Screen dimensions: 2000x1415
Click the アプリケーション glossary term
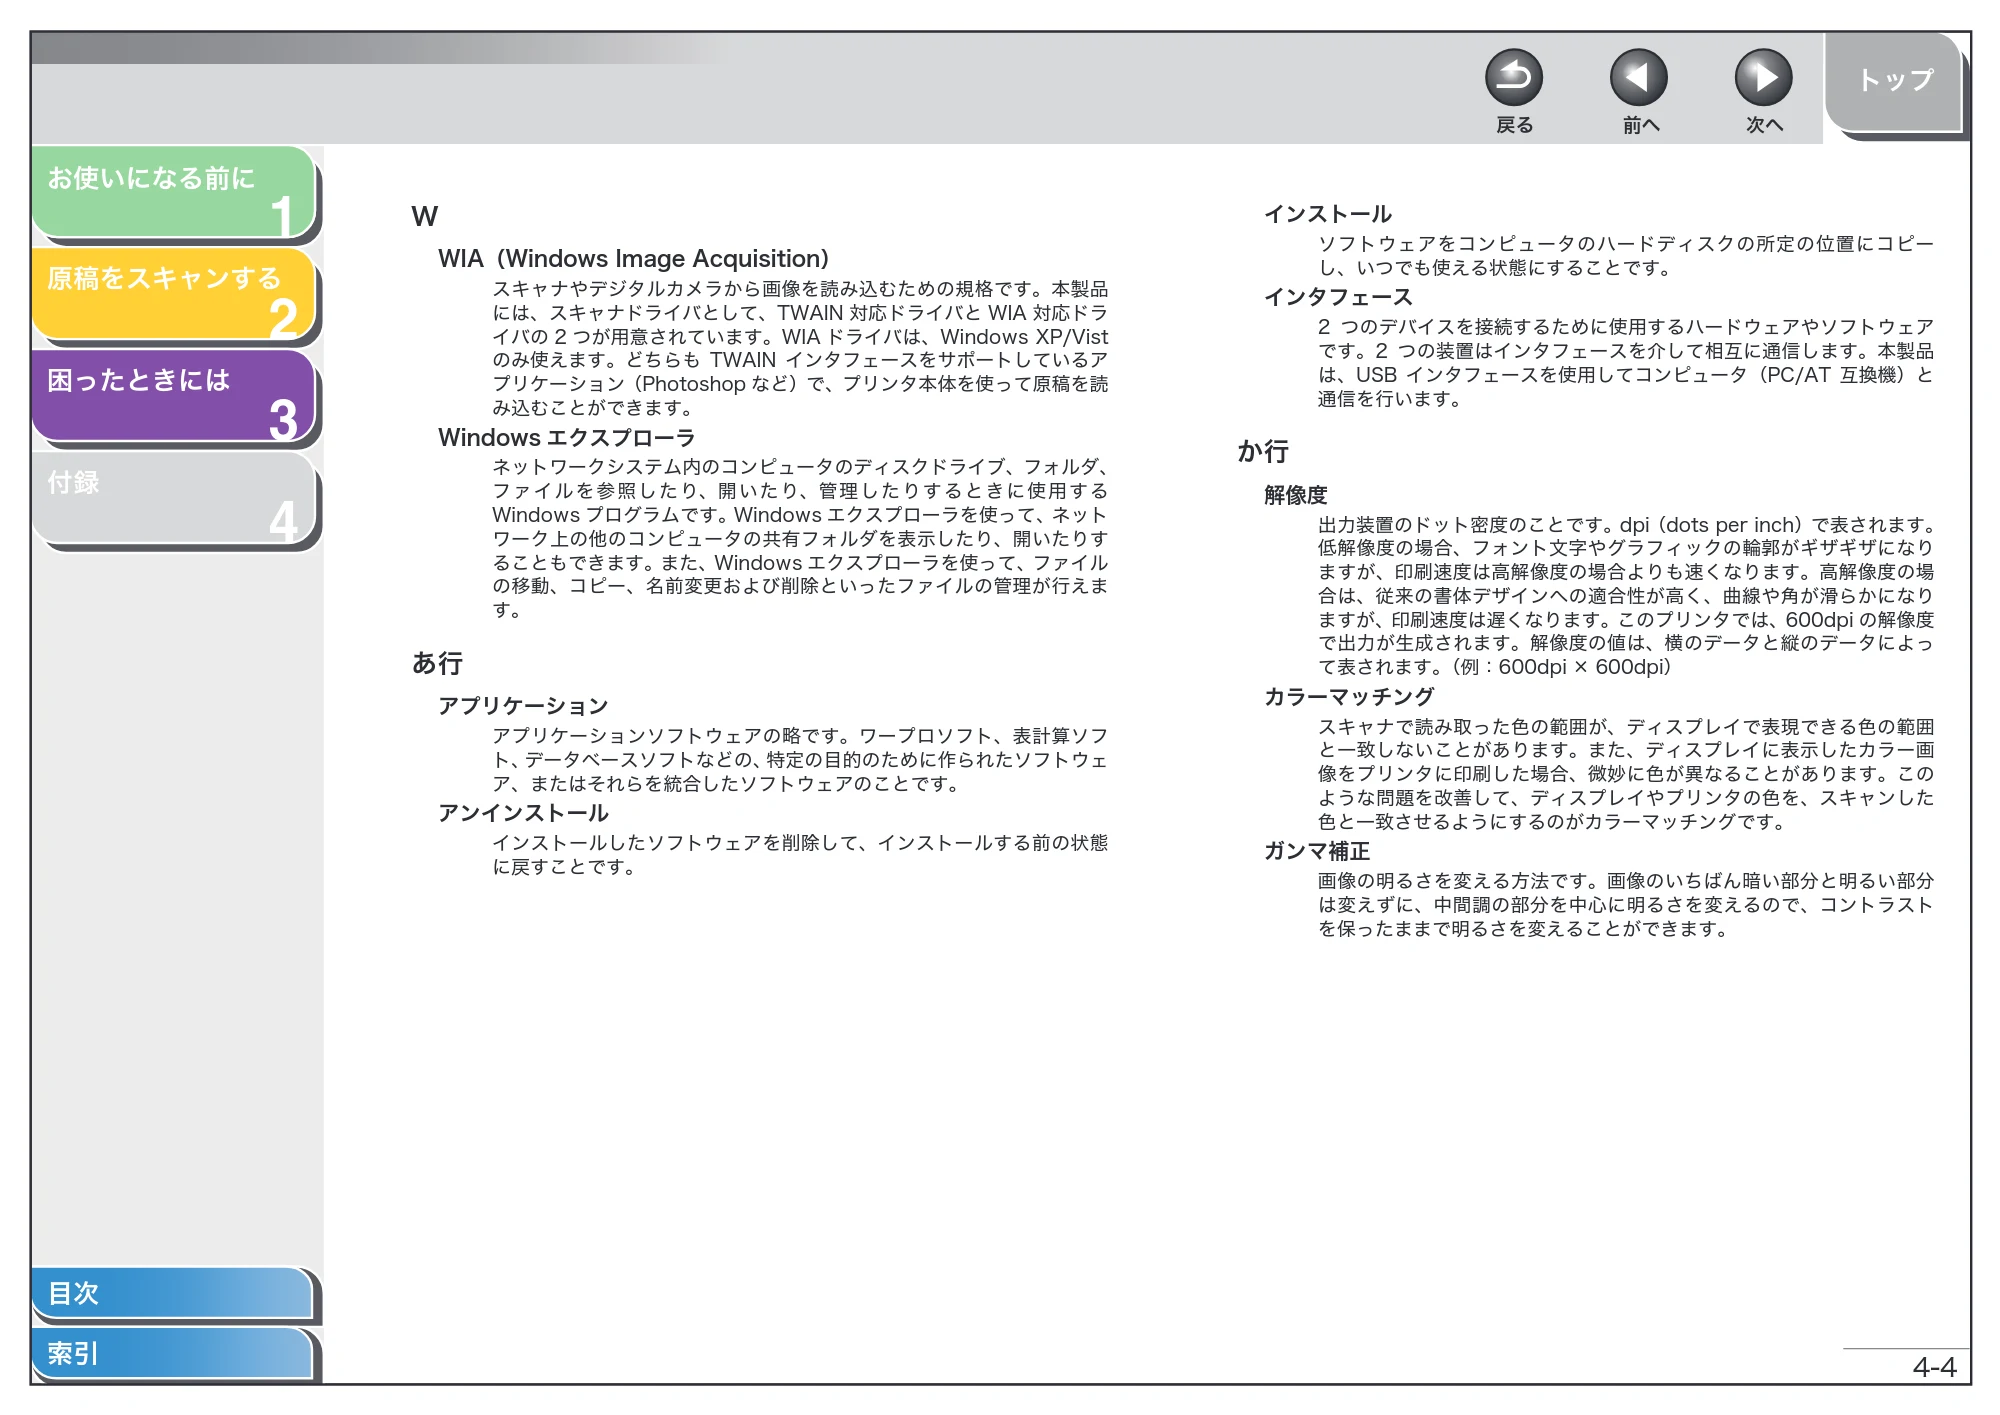[523, 706]
